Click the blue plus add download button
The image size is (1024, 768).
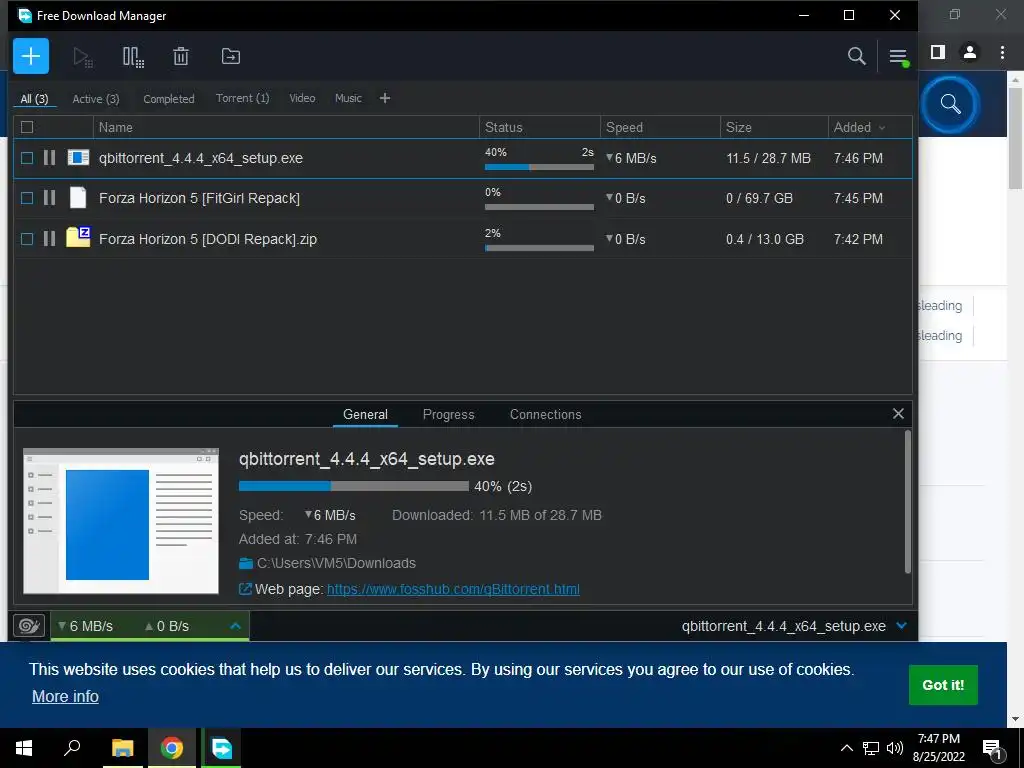31,56
